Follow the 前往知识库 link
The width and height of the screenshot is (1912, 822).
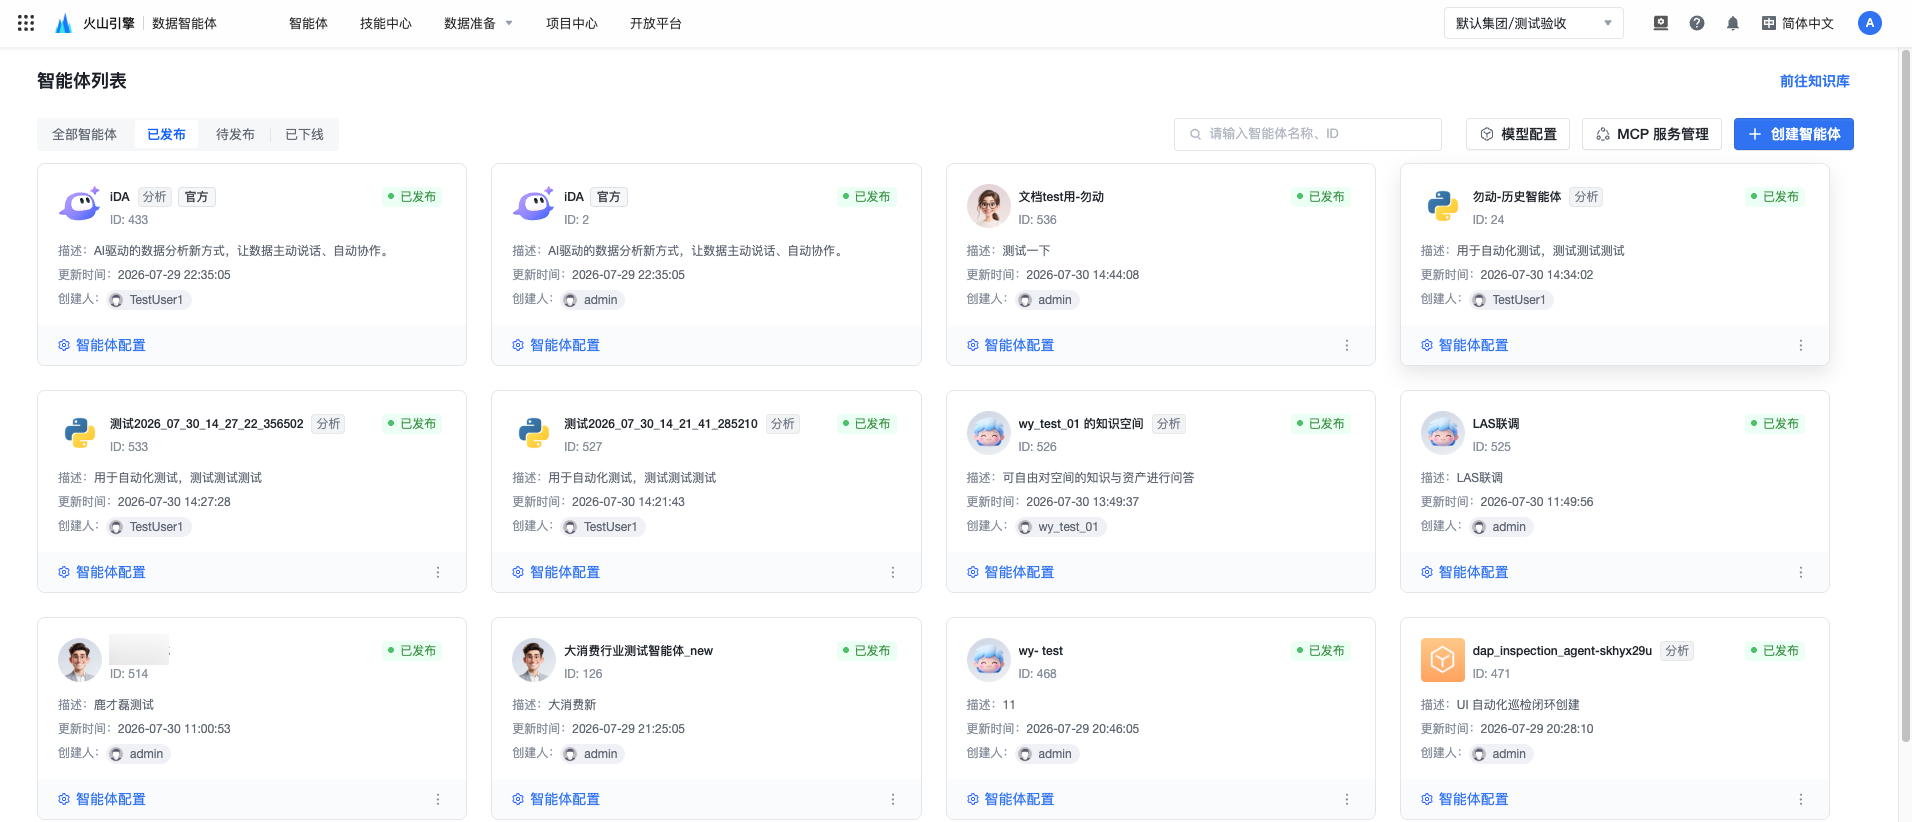point(1815,81)
